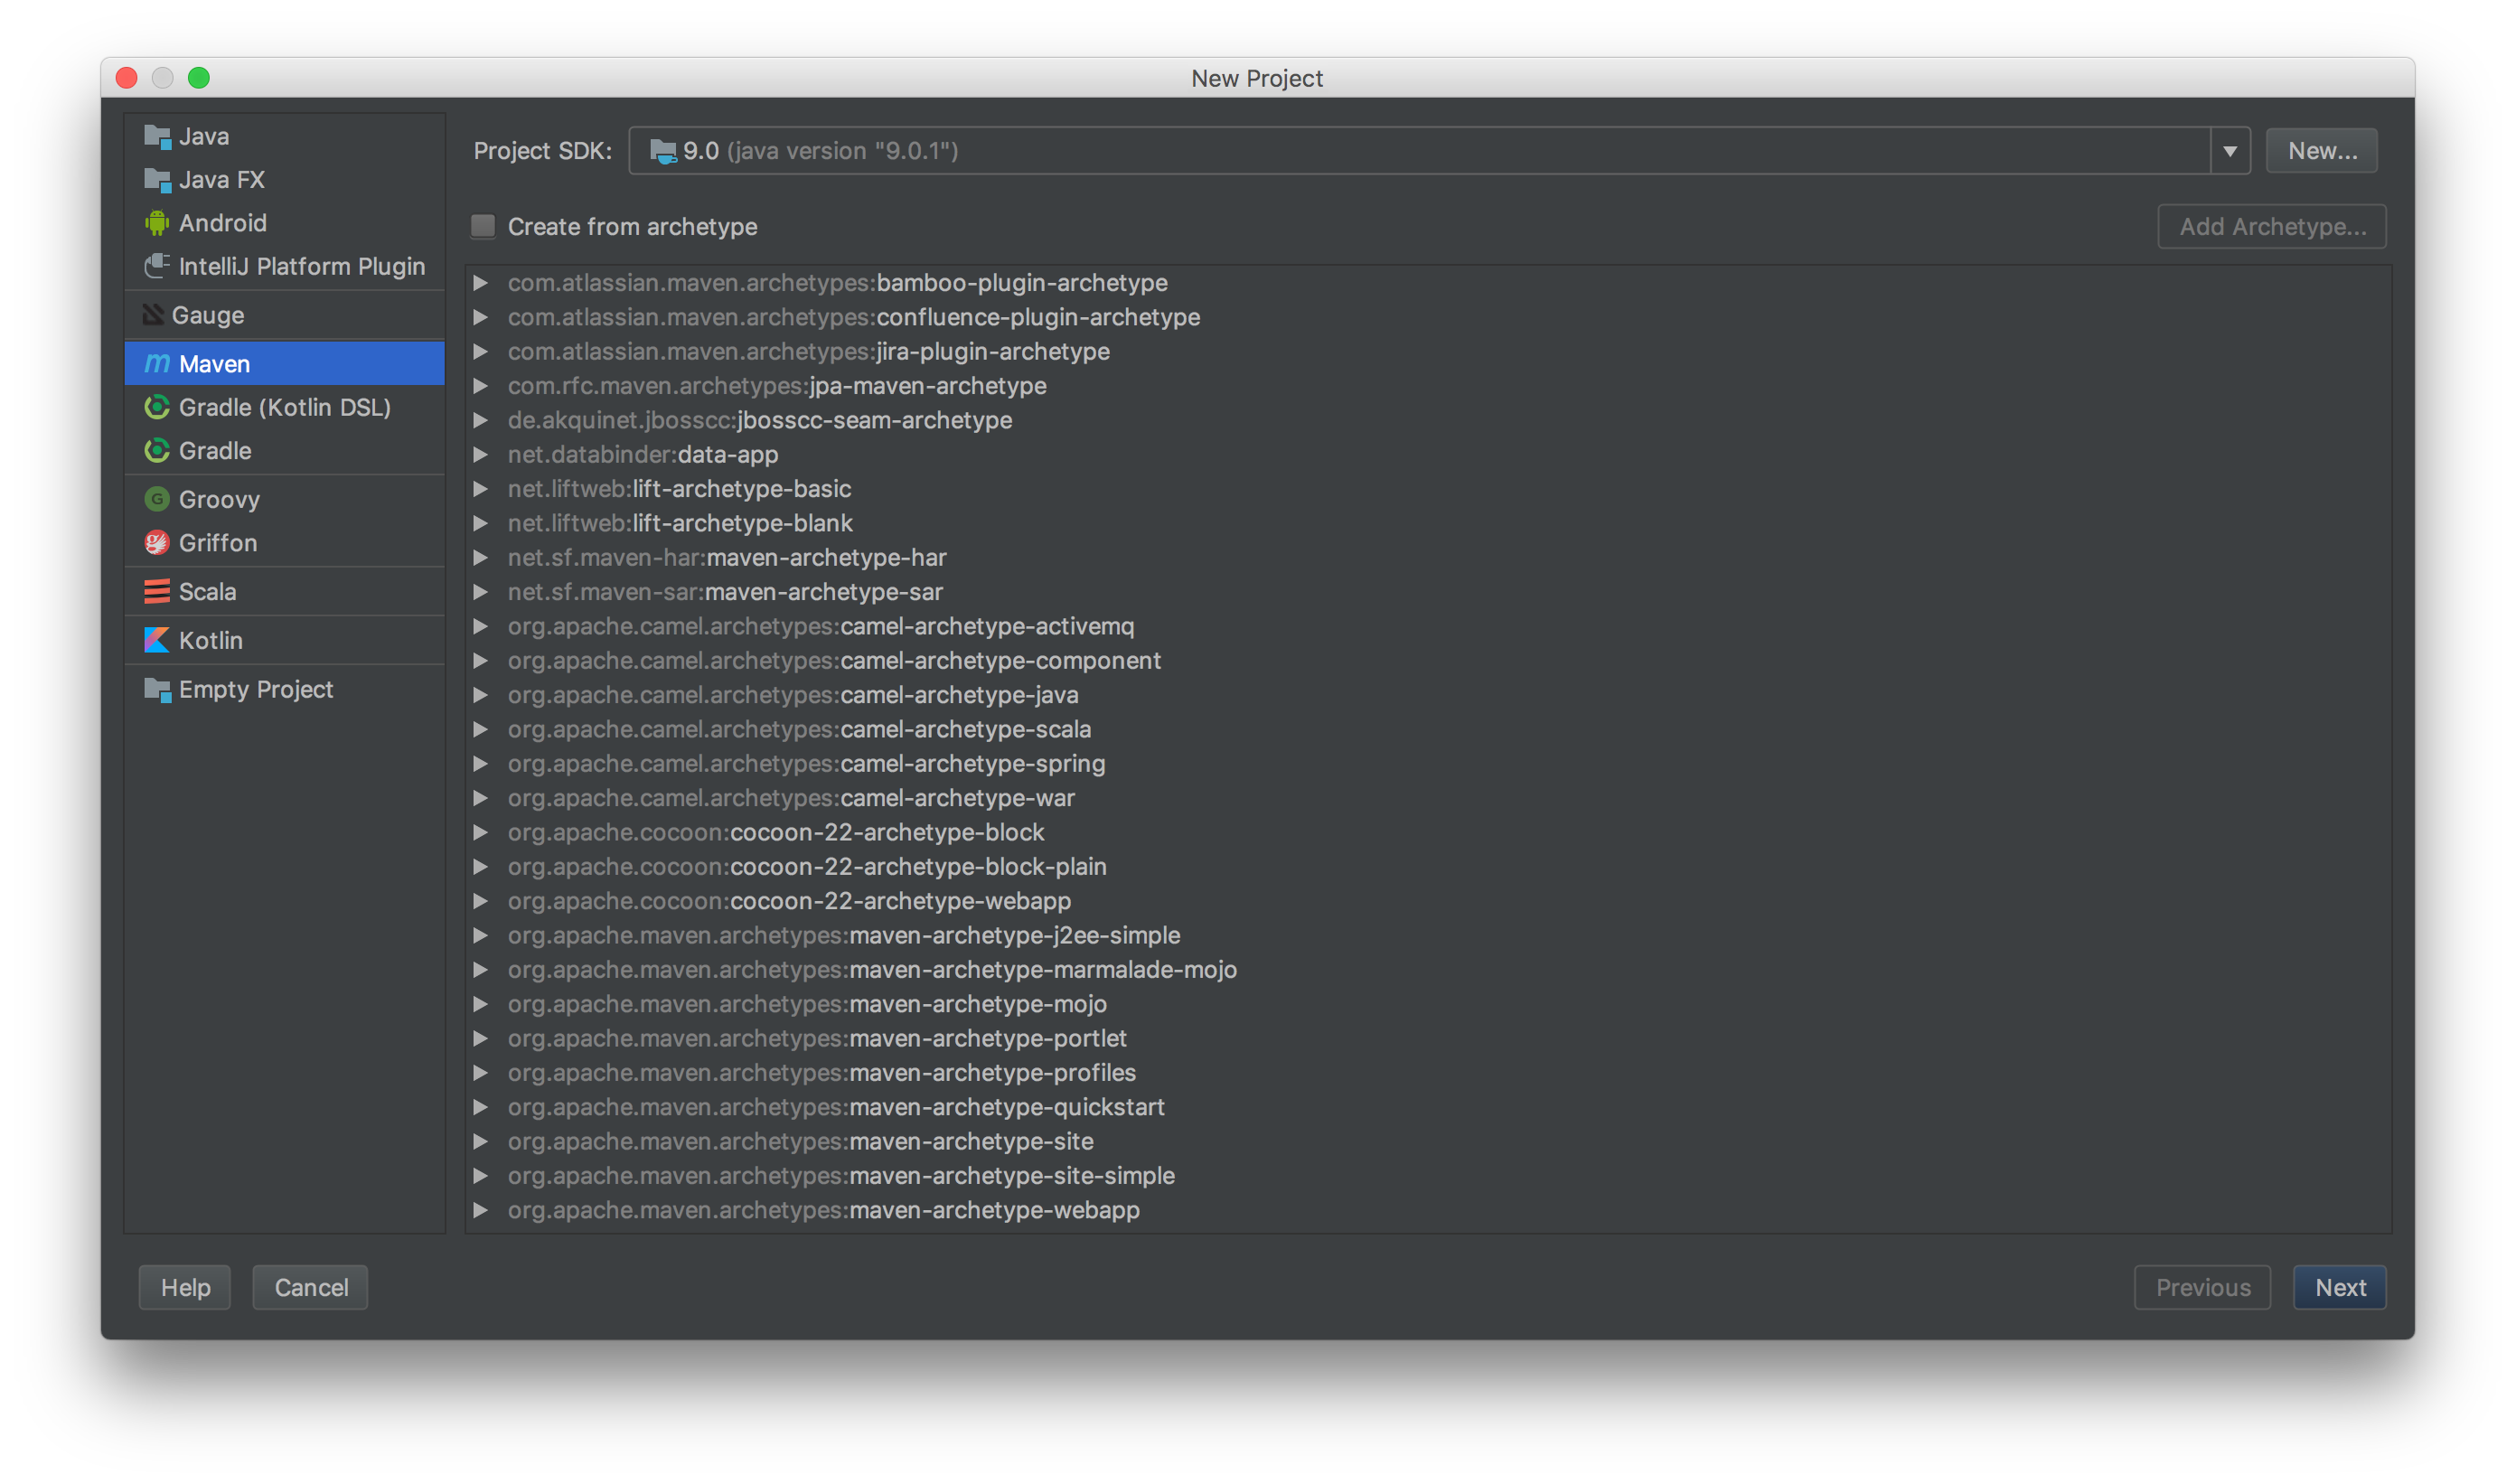Screen dimensions: 2516x1484
Task: Select the Kotlin project type
Action: point(211,640)
